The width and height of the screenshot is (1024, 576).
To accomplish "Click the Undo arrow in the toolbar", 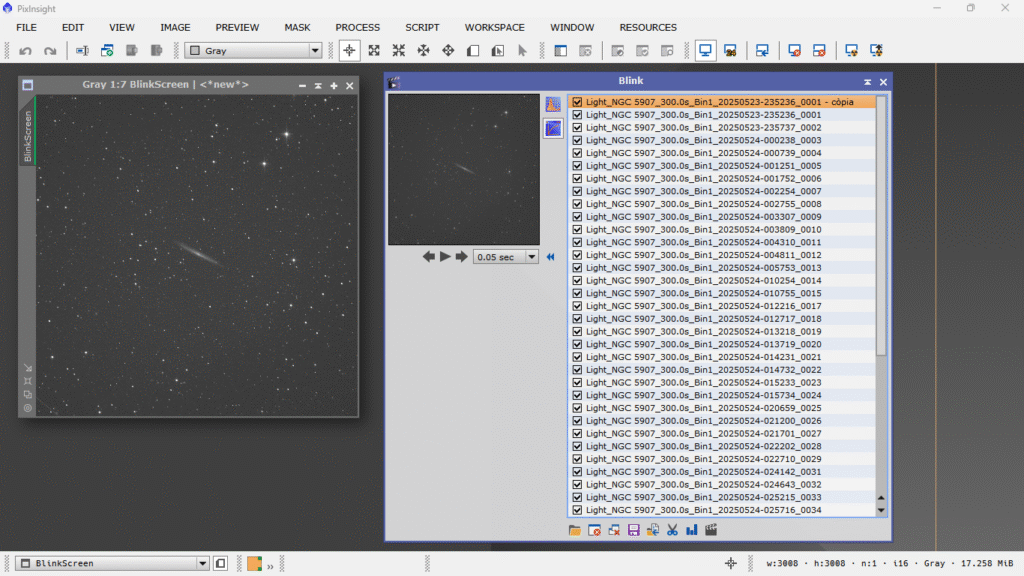I will (x=26, y=50).
